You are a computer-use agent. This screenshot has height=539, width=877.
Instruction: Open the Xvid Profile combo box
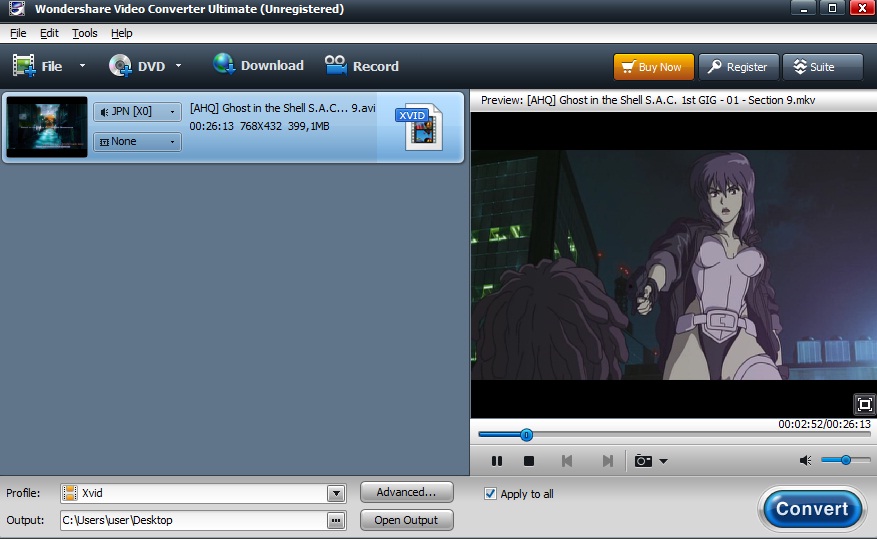point(203,493)
